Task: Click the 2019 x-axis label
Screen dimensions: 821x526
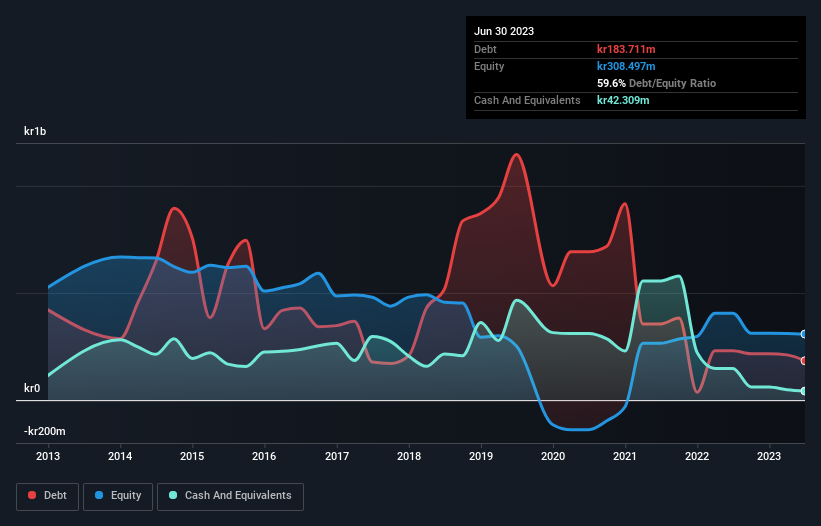Action: 481,456
